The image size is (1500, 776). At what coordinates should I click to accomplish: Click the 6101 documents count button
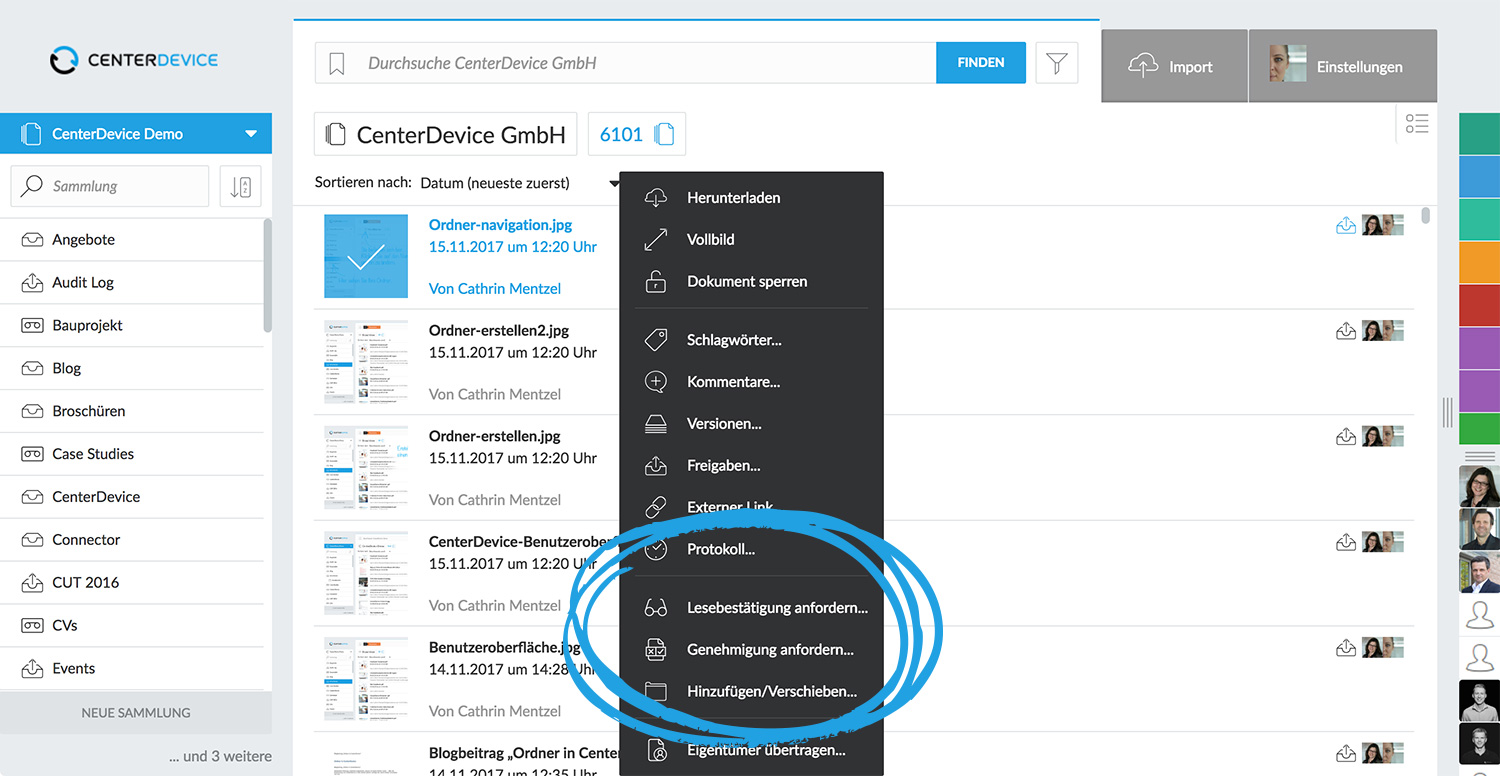click(637, 134)
